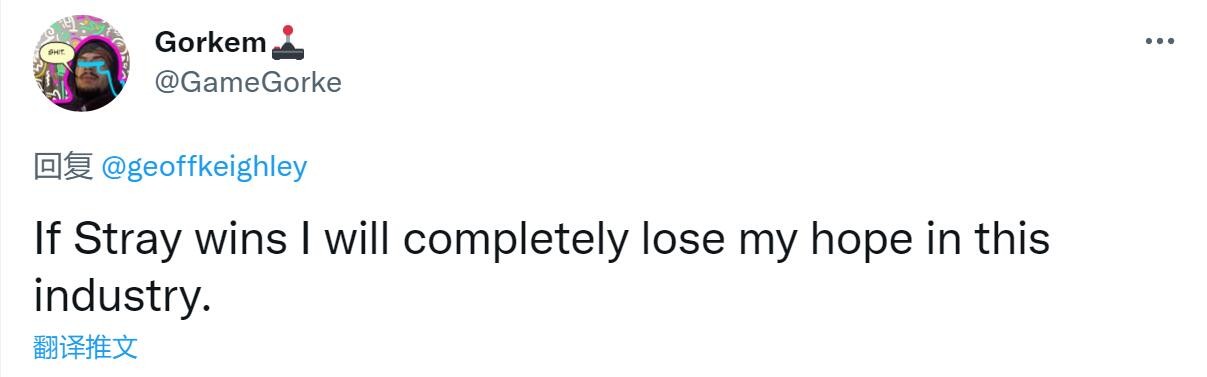
Task: Click the blue tear graphic on avatar
Action: 99,78
